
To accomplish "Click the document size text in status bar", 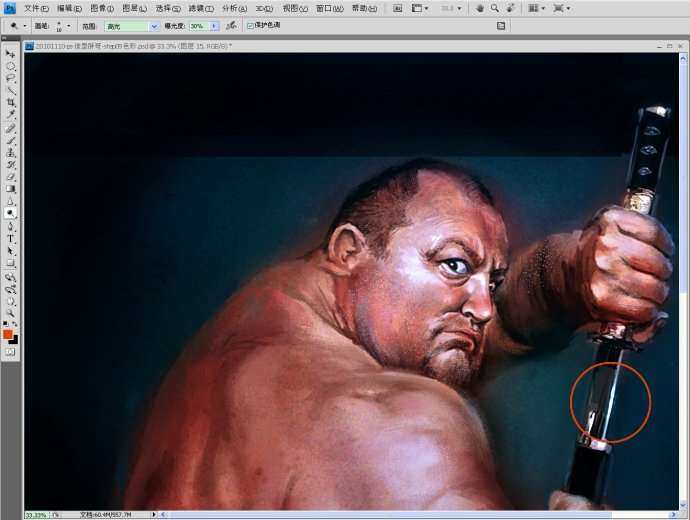I will pos(106,515).
